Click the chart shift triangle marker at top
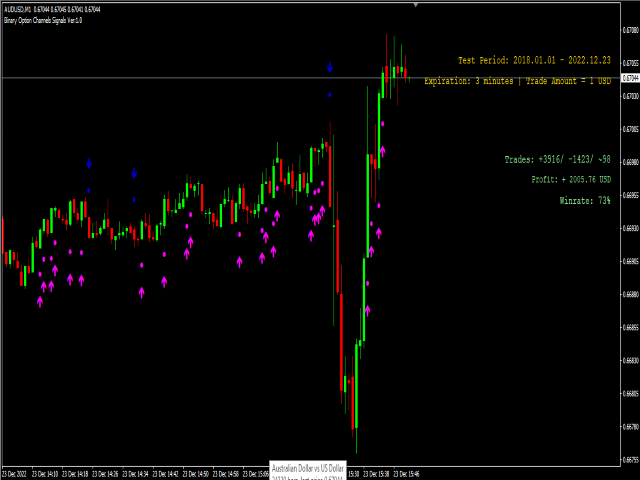The height and width of the screenshot is (480, 640). click(x=416, y=5)
